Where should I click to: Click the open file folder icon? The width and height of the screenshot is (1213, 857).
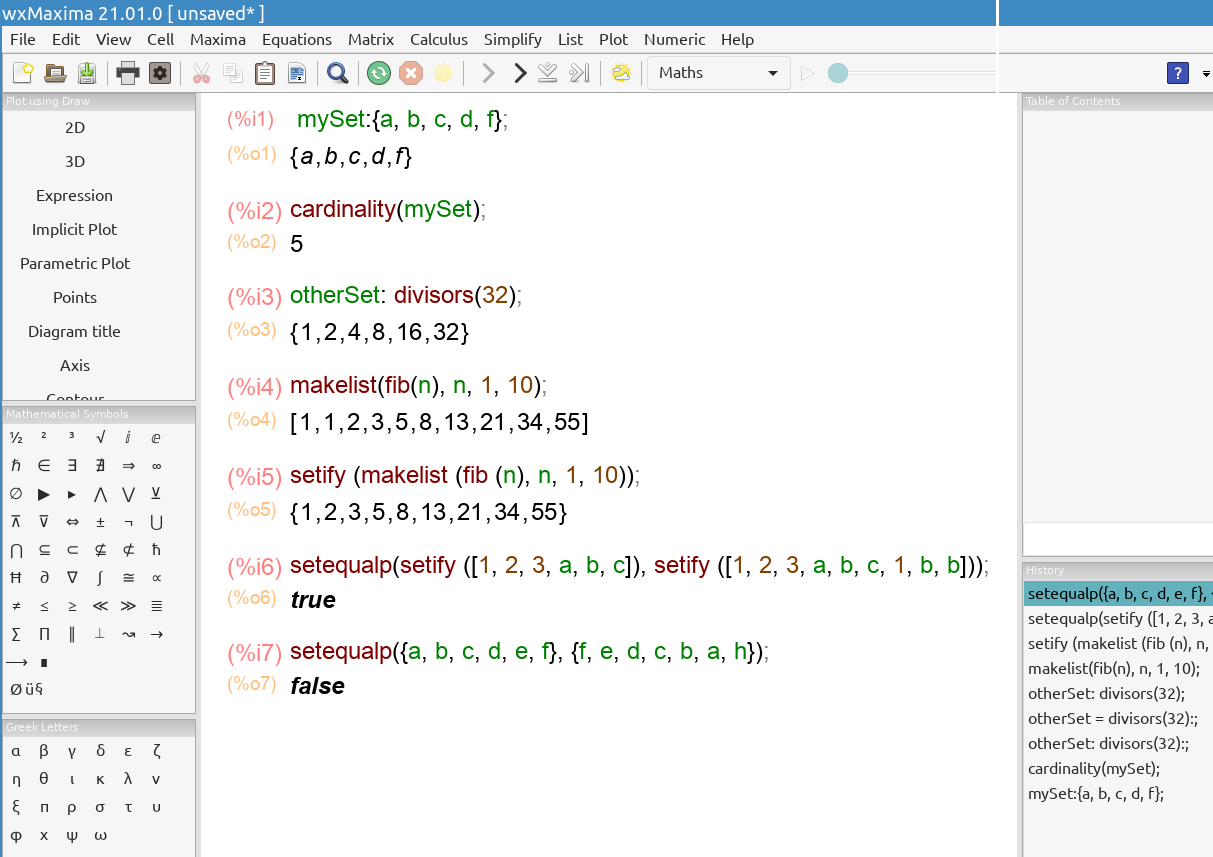coord(55,73)
